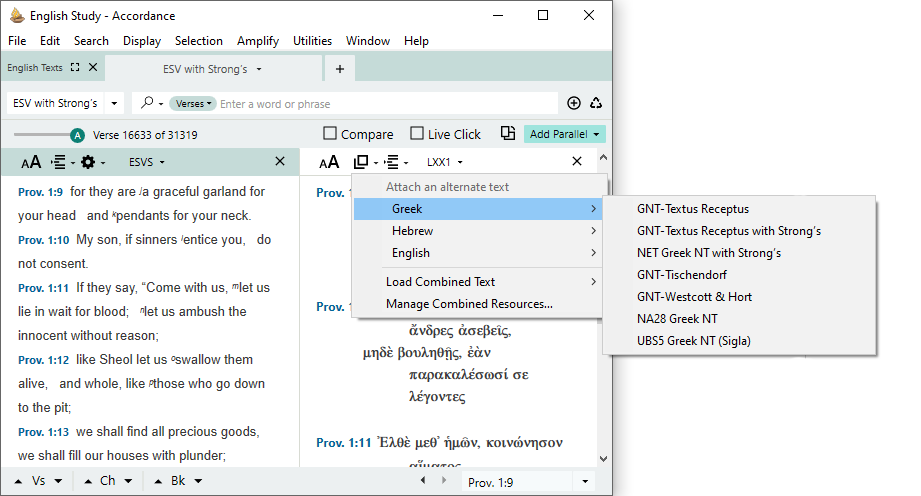
Task: Click the text size icon in LXX1 pane
Action: (329, 162)
